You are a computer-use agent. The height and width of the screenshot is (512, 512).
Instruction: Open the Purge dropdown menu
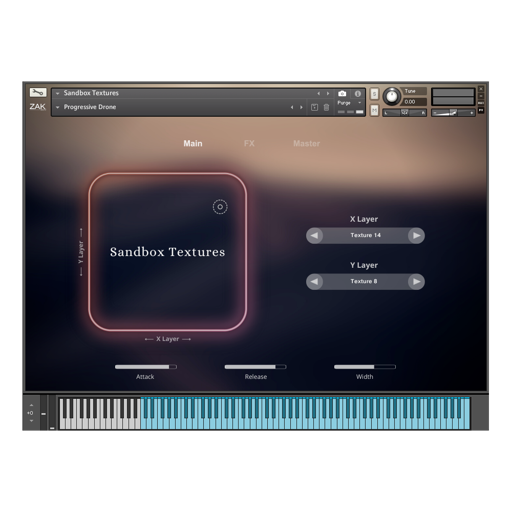tap(350, 103)
